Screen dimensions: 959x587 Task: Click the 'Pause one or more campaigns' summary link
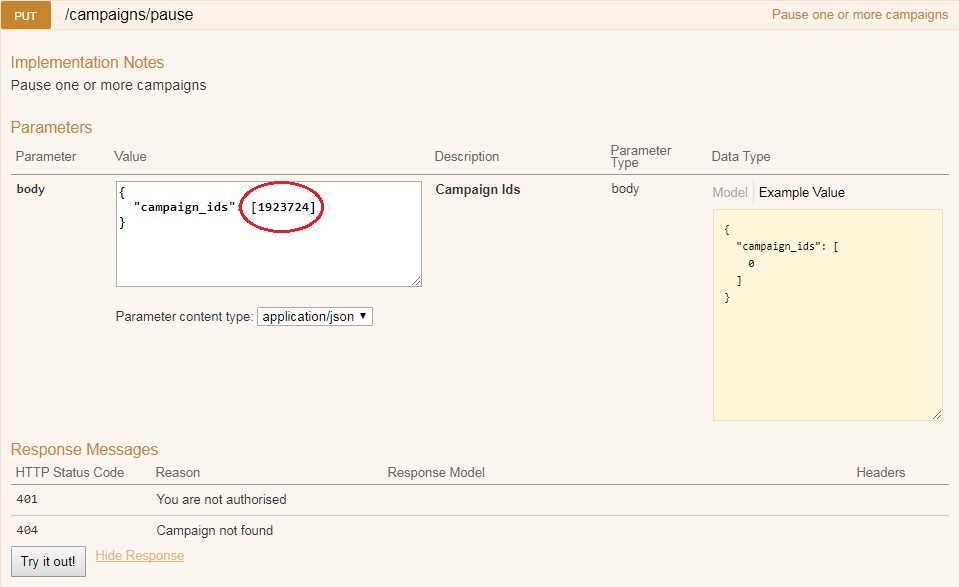click(x=859, y=15)
